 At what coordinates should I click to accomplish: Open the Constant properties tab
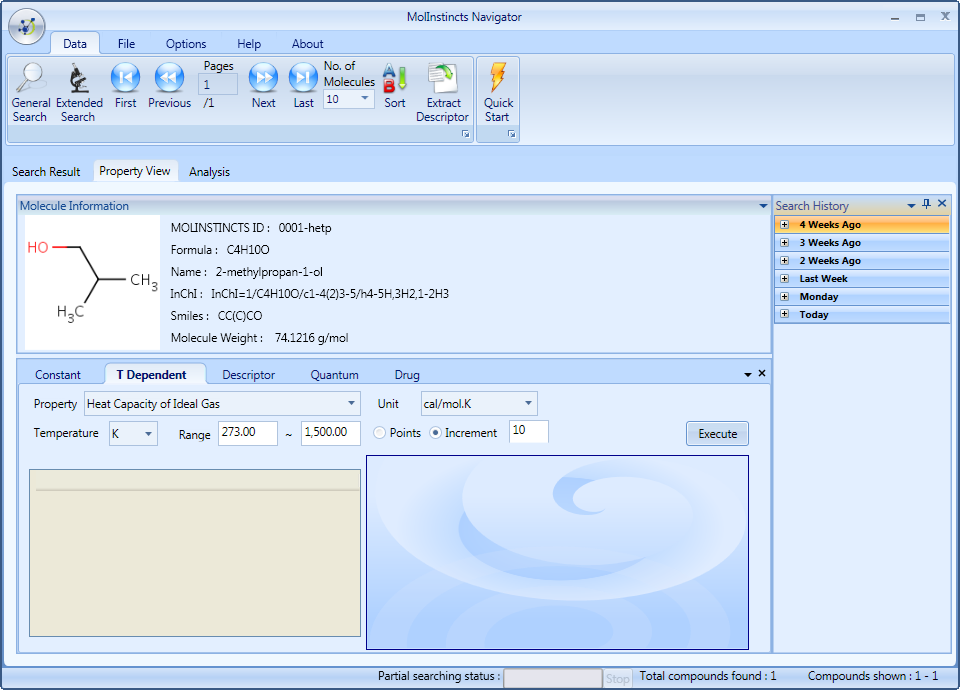pyautogui.click(x=58, y=375)
